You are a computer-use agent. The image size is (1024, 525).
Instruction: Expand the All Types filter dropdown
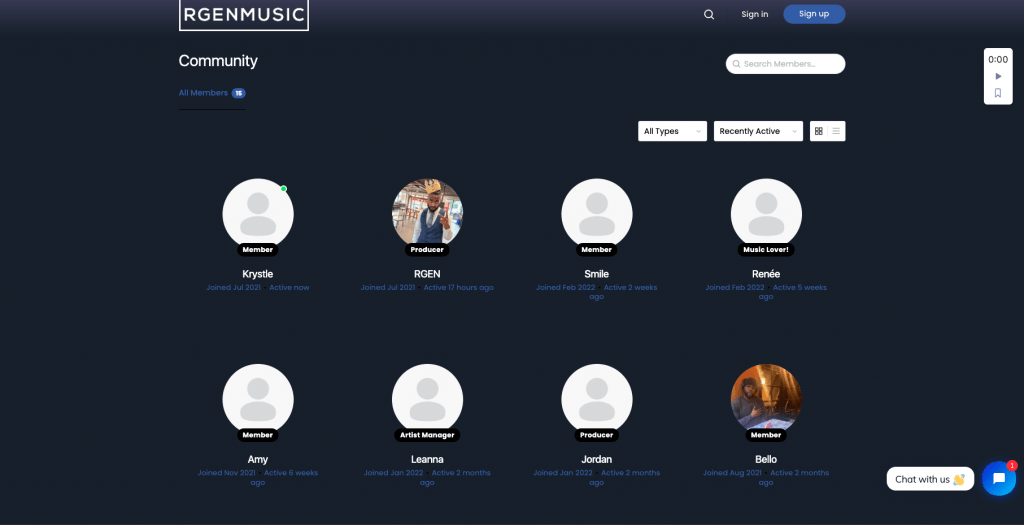(x=672, y=131)
